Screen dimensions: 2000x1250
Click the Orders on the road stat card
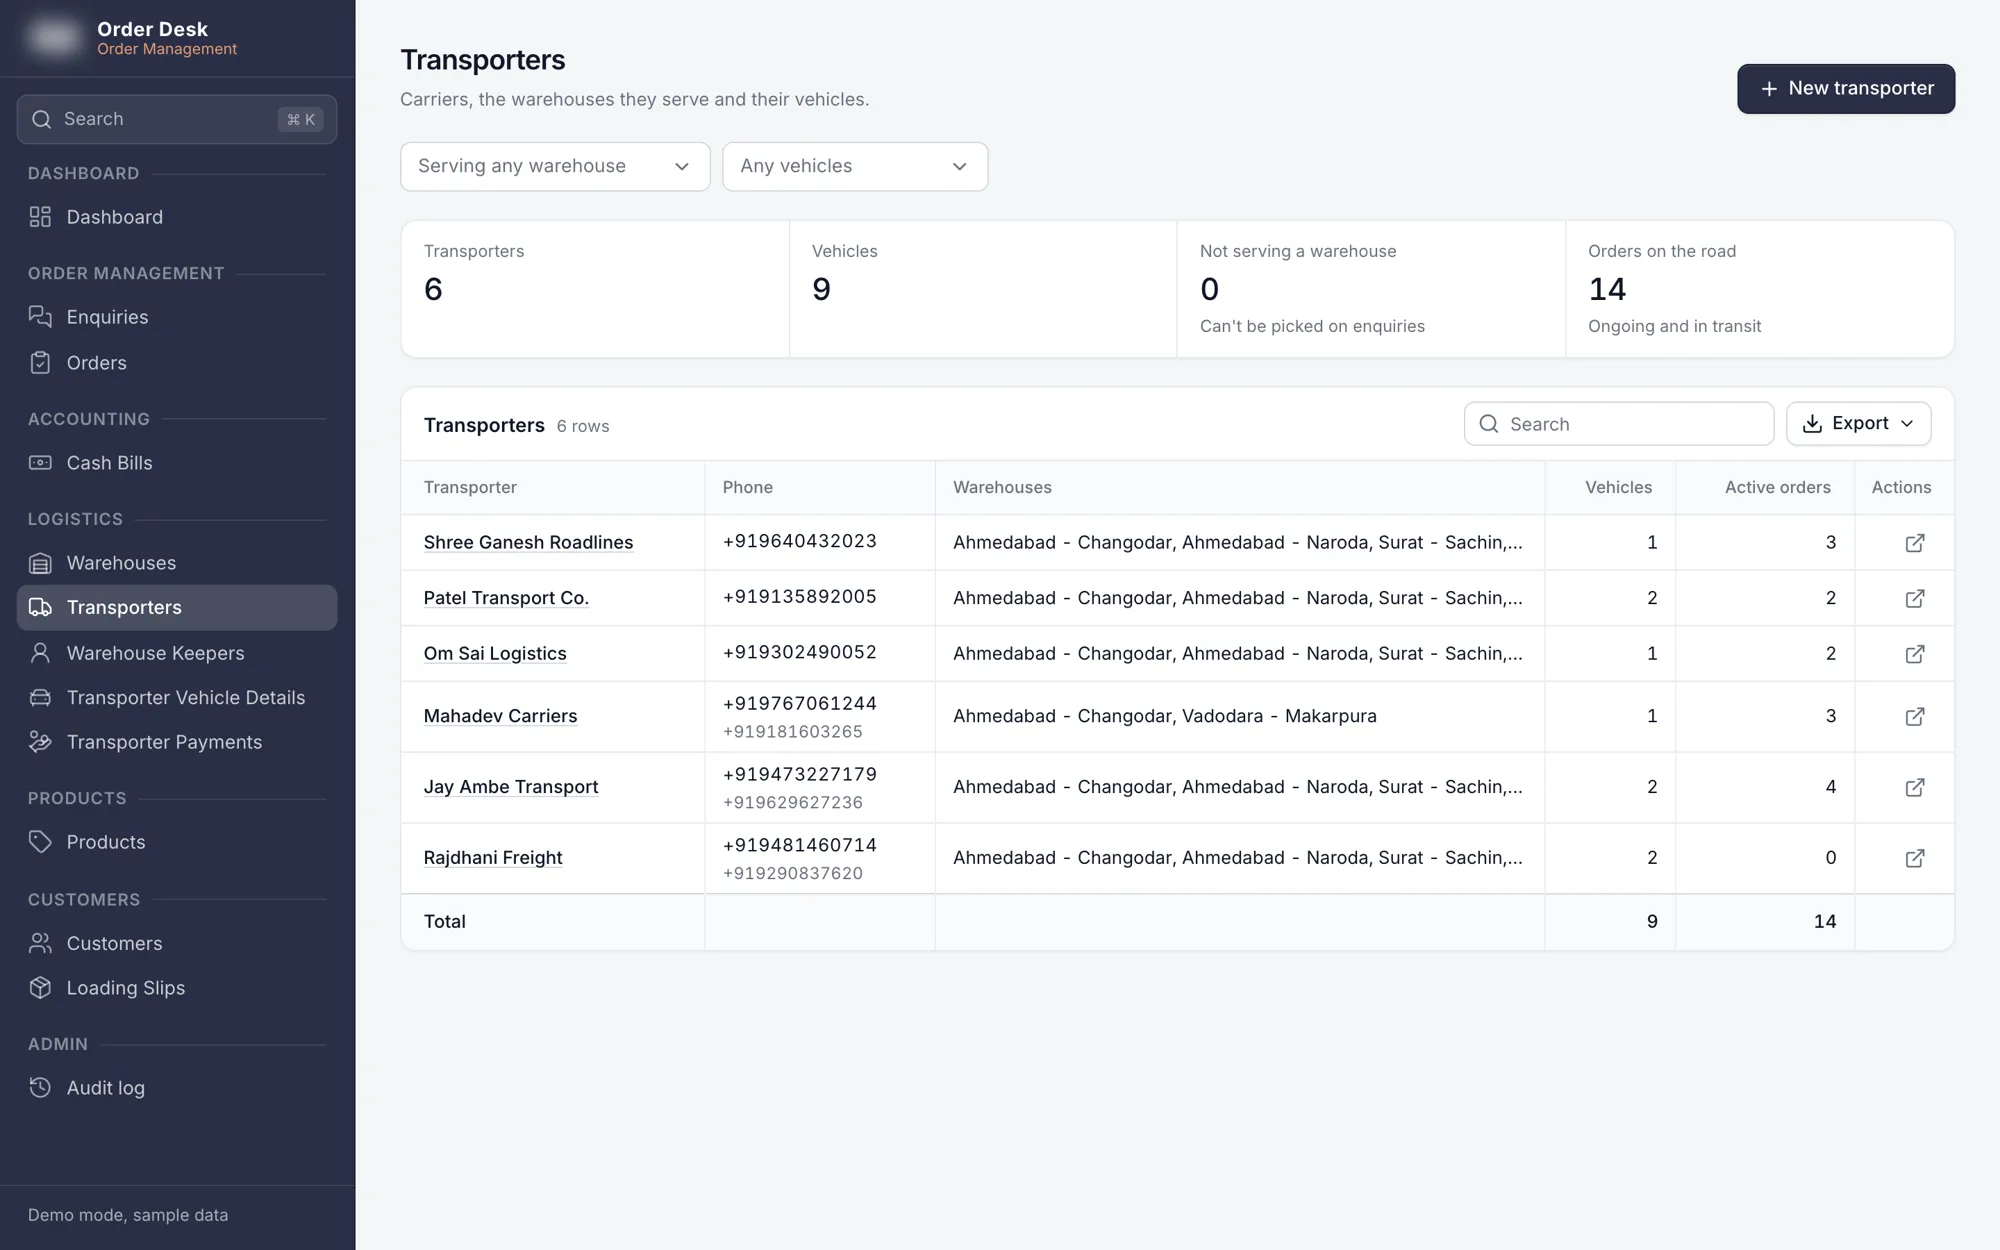pyautogui.click(x=1760, y=289)
